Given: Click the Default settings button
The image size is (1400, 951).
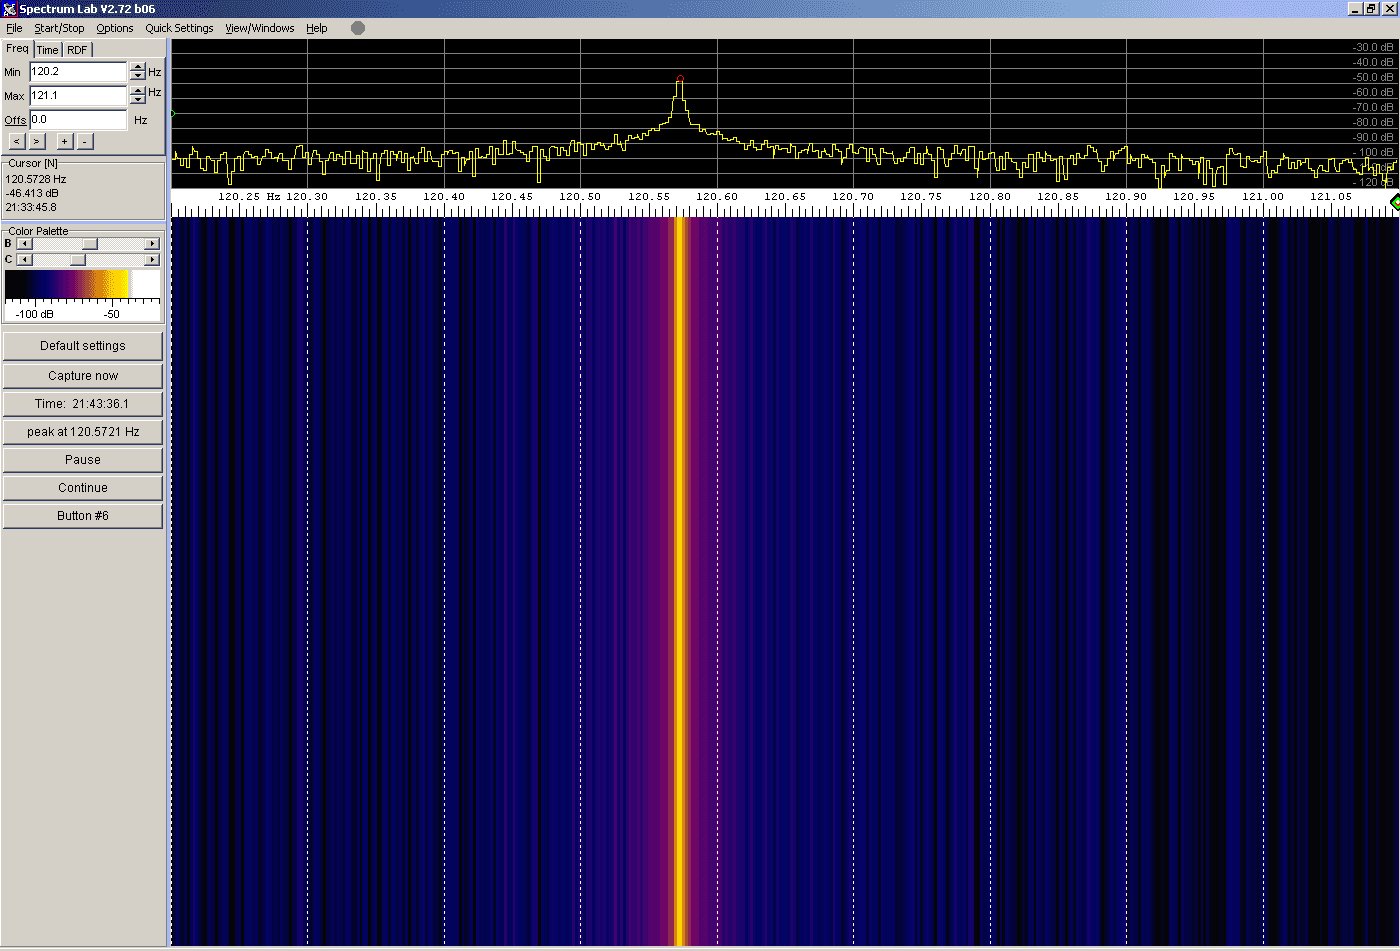Looking at the screenshot, I should [x=83, y=346].
